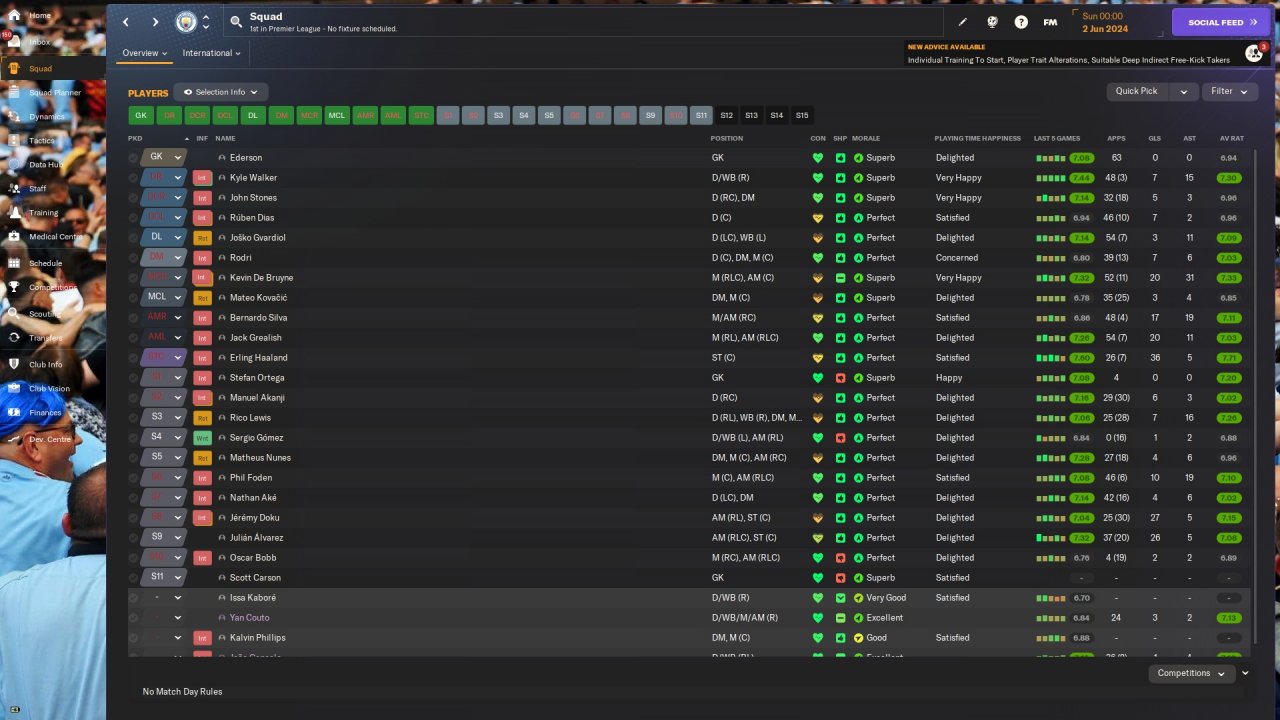This screenshot has height=720, width=1280.
Task: Open the Data Hub sidebar icon
Action: pyautogui.click(x=14, y=164)
